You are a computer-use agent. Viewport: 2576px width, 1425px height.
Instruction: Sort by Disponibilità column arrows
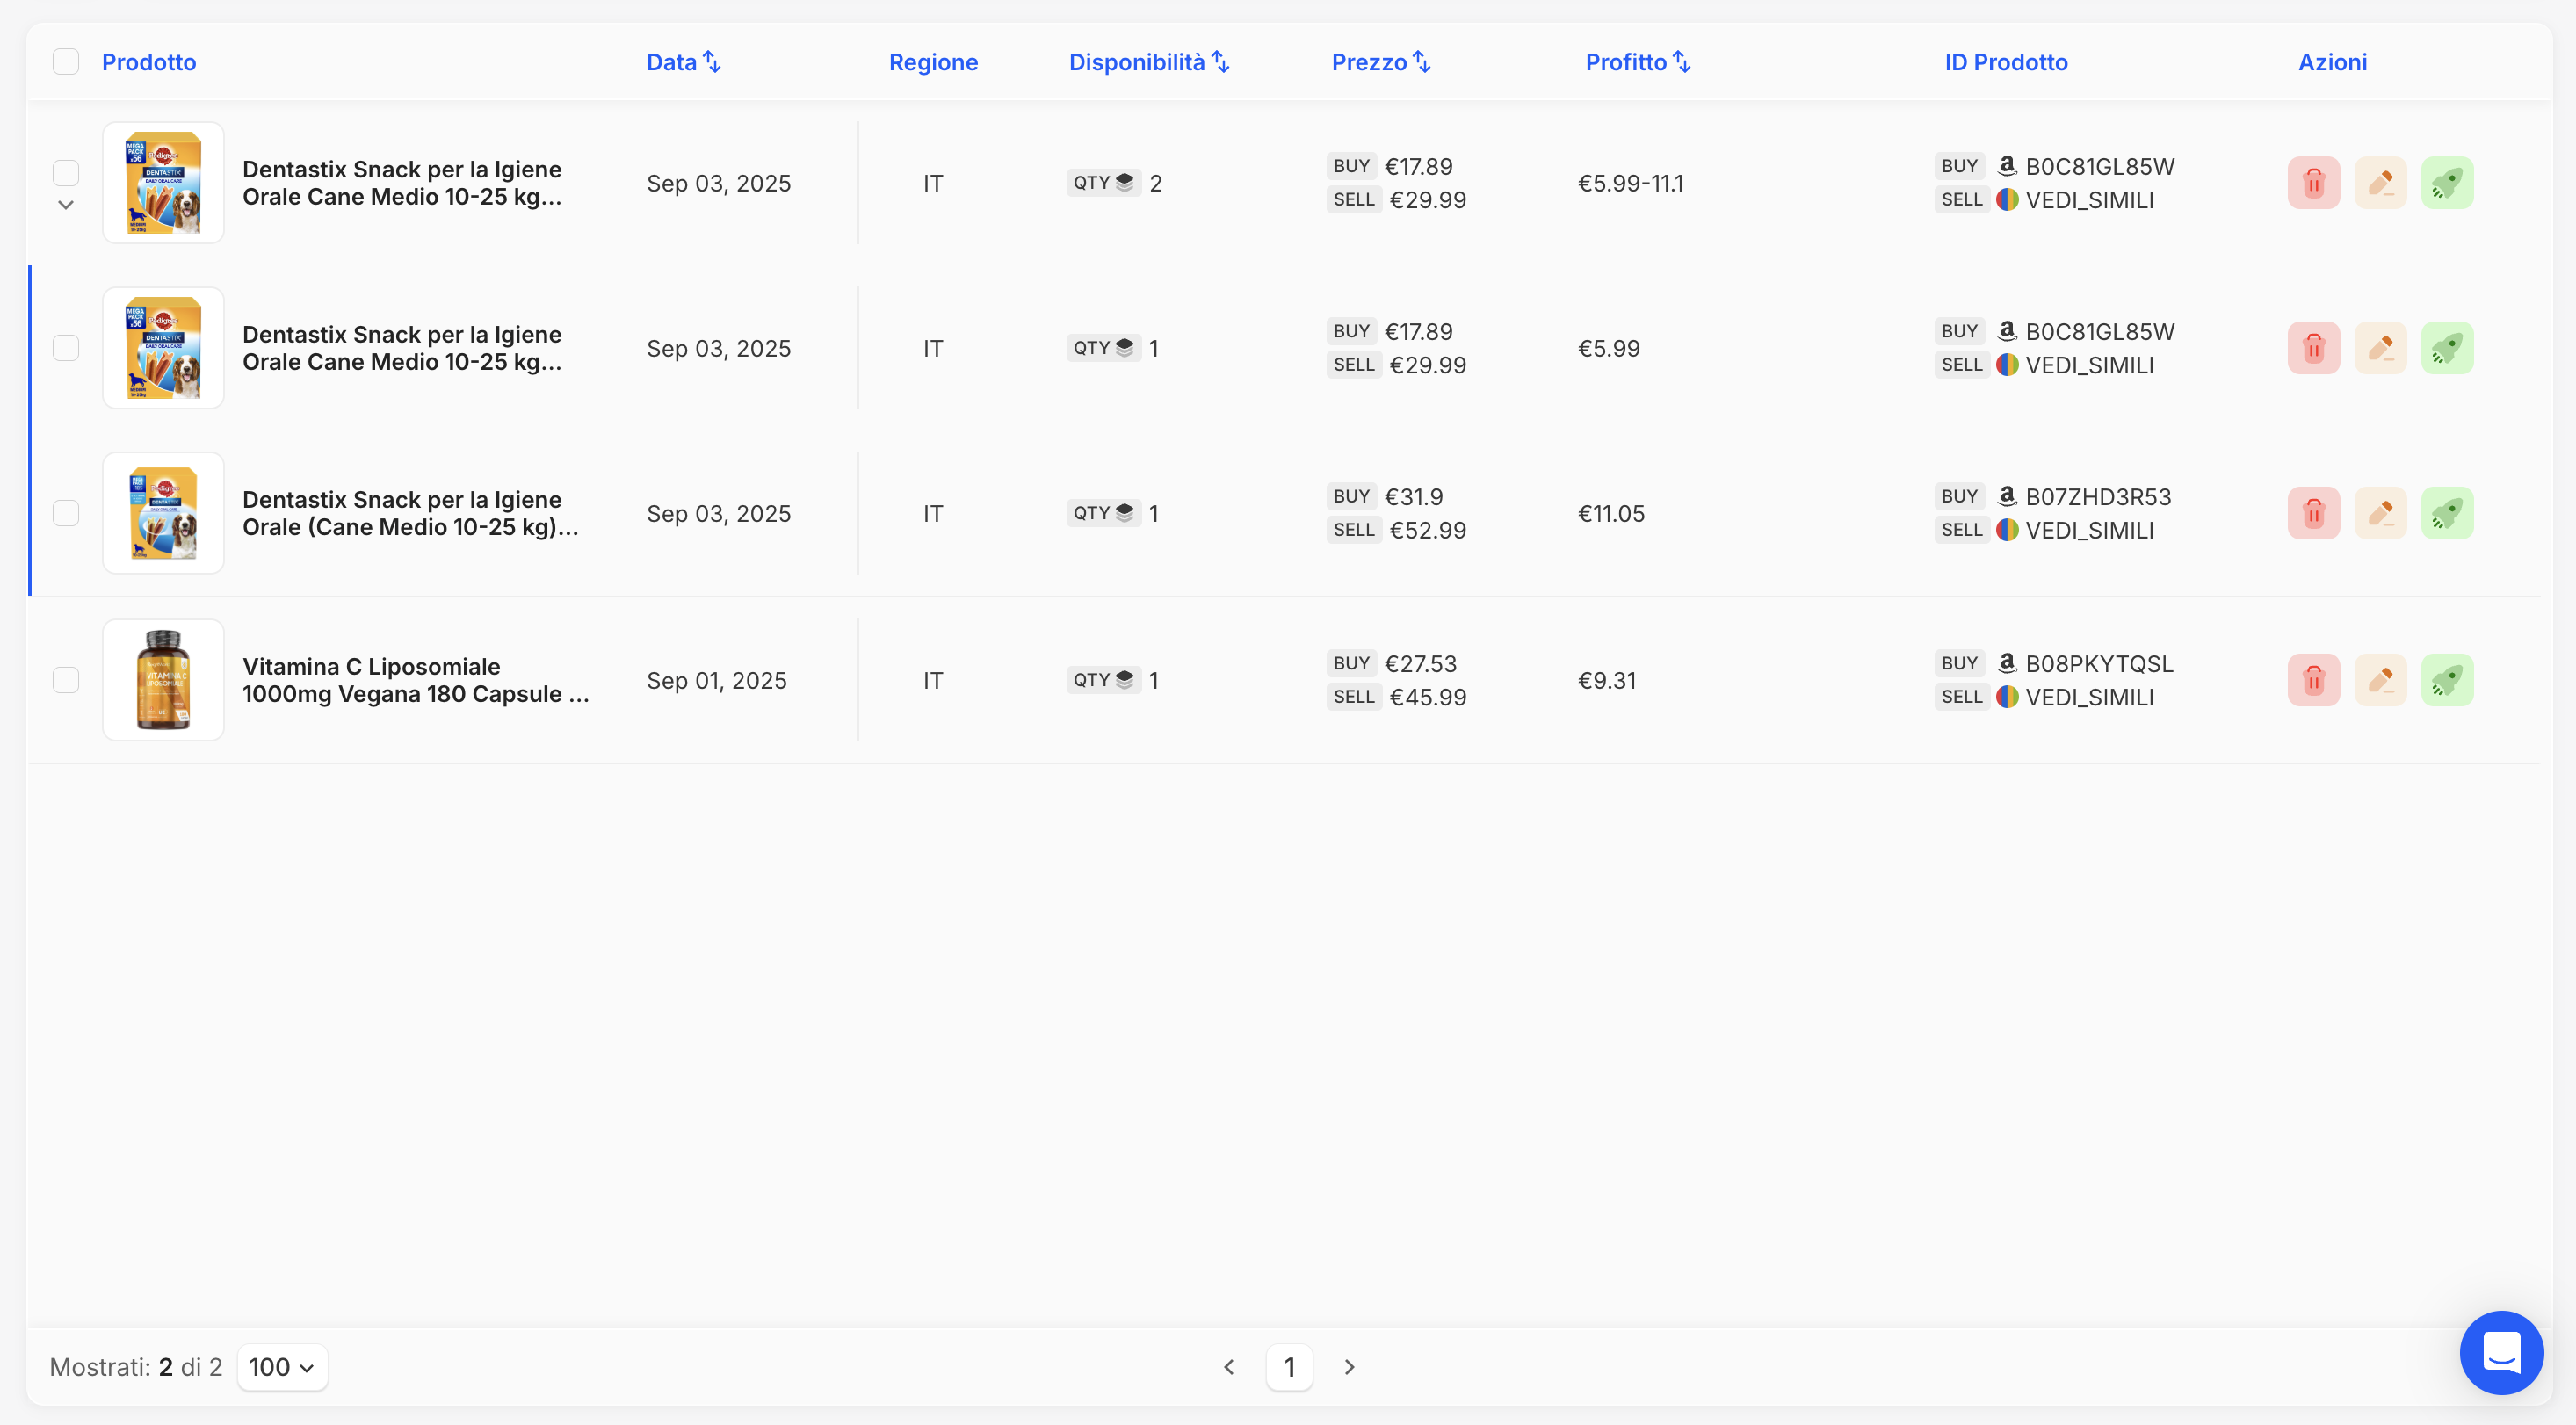click(1220, 62)
